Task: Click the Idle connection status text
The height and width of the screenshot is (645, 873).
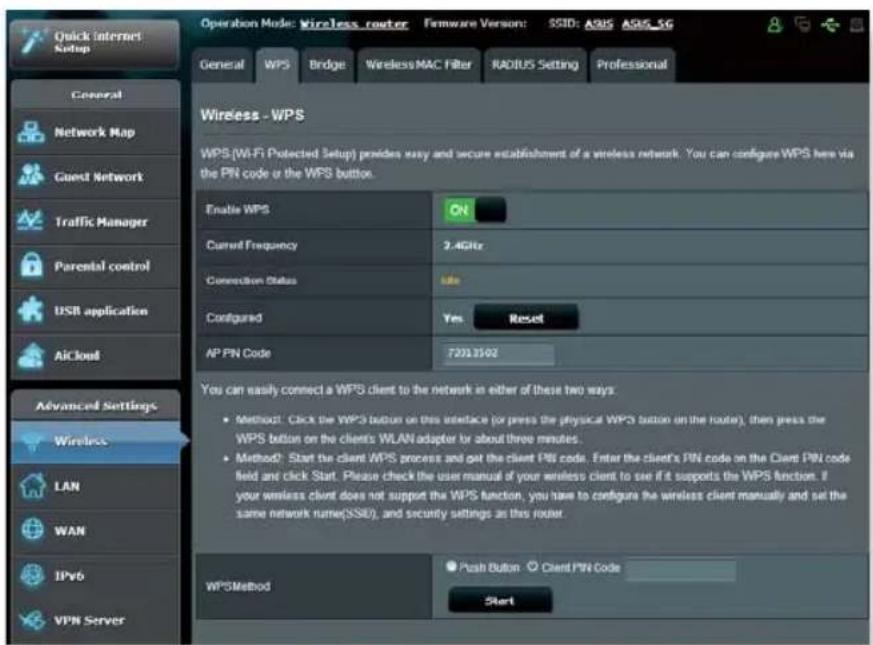Action: point(450,280)
